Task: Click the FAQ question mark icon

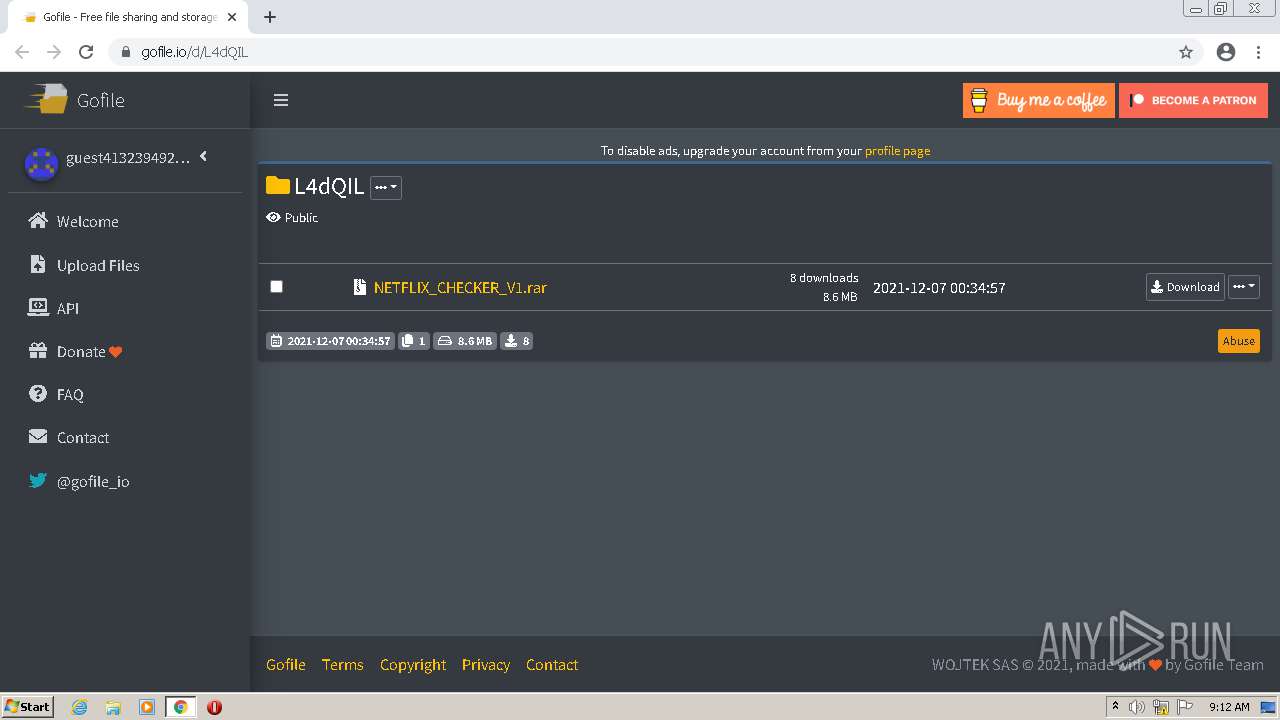Action: tap(38, 394)
